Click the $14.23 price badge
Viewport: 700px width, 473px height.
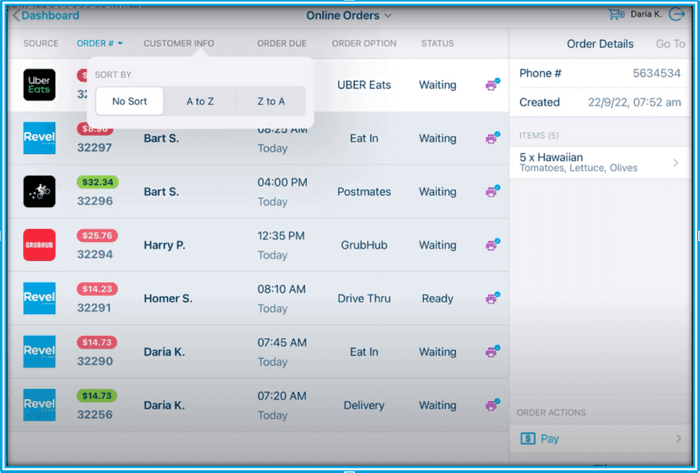click(97, 289)
